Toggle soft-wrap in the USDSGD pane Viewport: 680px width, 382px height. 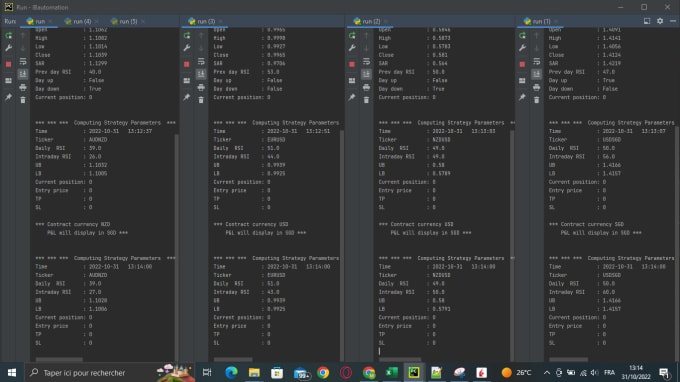pos(536,62)
